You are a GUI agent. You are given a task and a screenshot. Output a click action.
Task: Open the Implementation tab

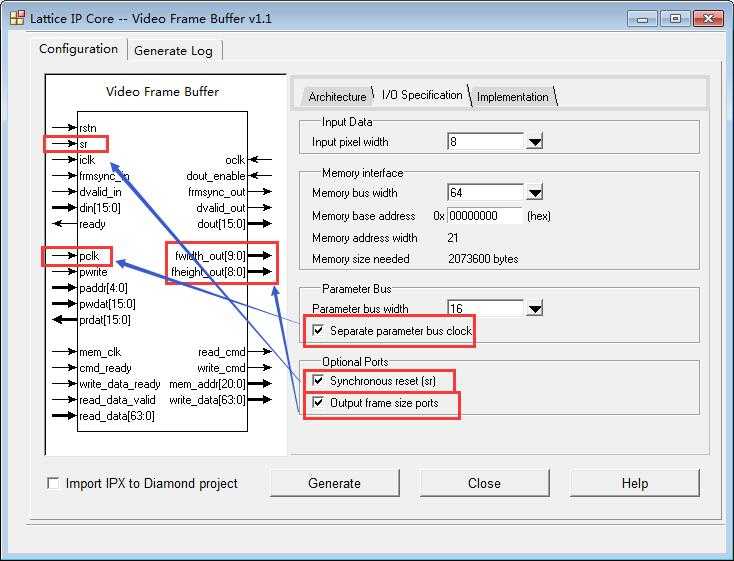pos(513,96)
